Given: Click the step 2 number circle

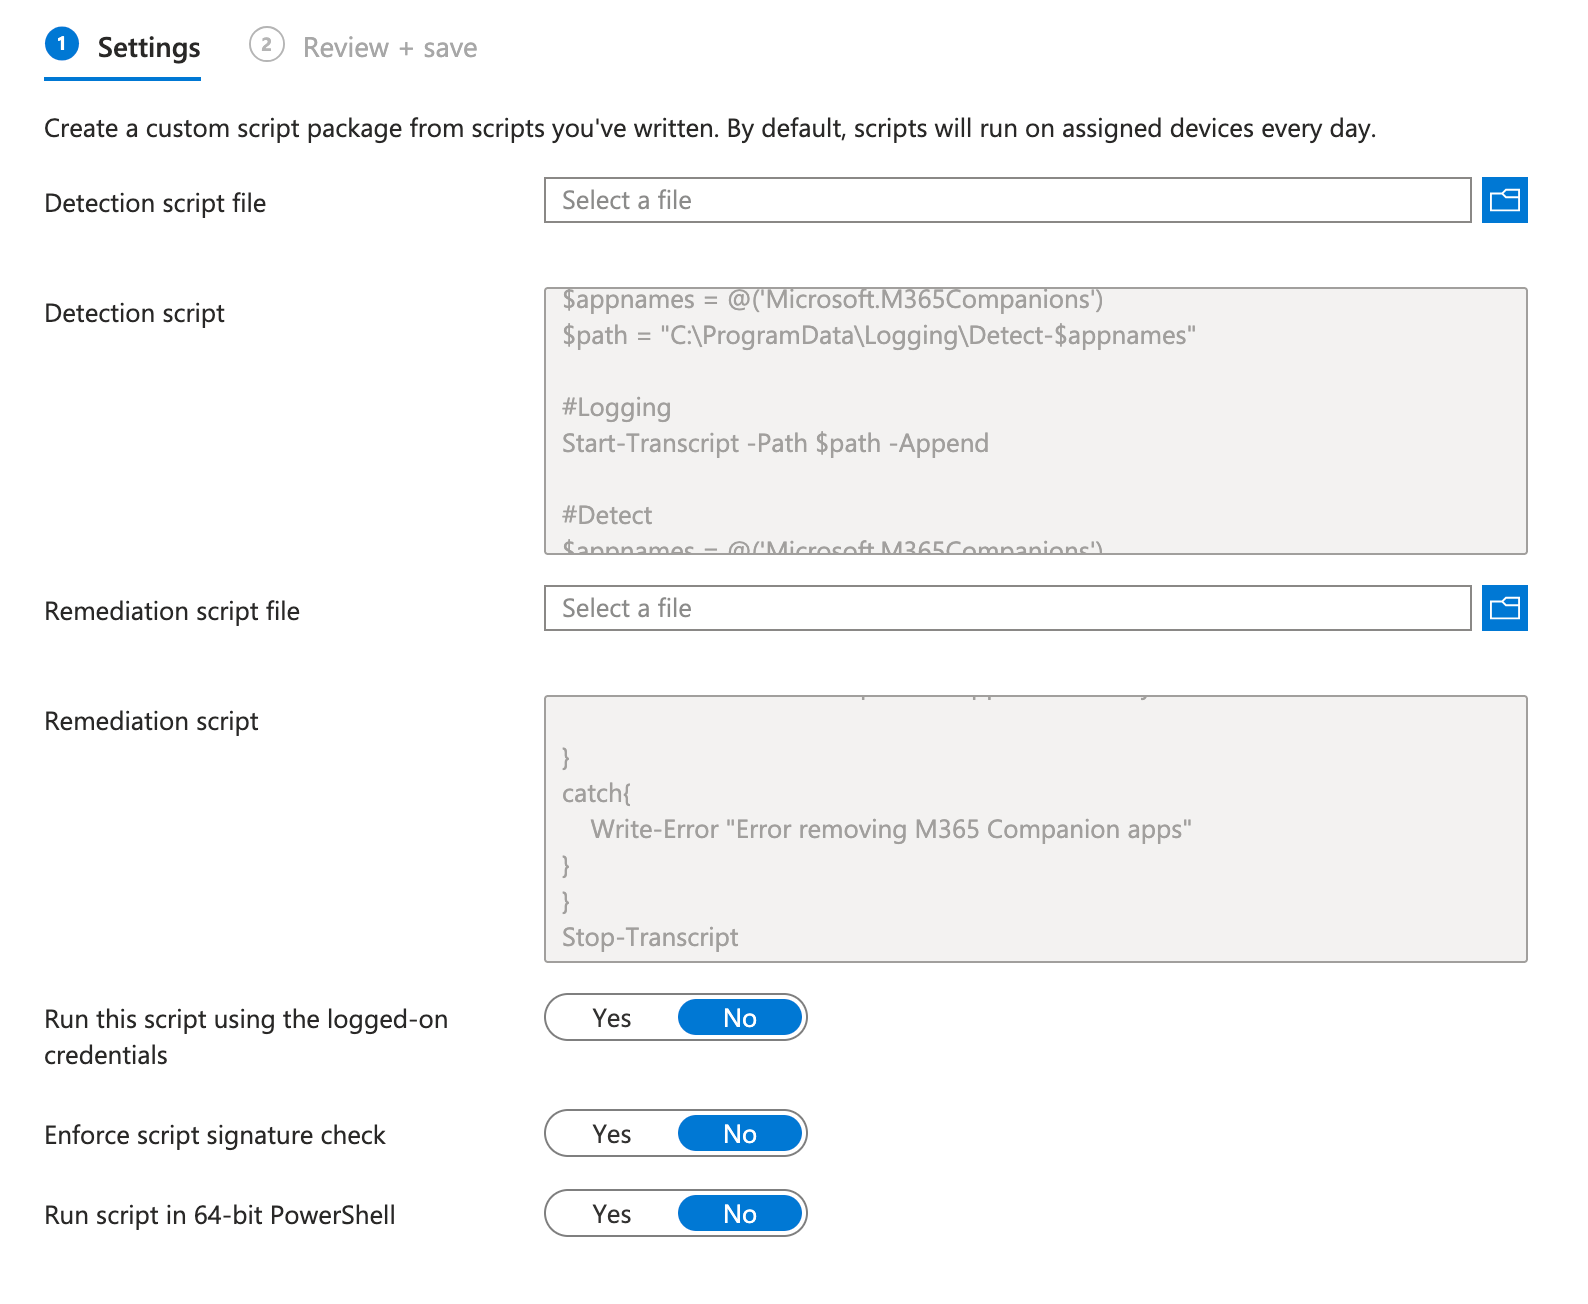Looking at the screenshot, I should point(266,45).
